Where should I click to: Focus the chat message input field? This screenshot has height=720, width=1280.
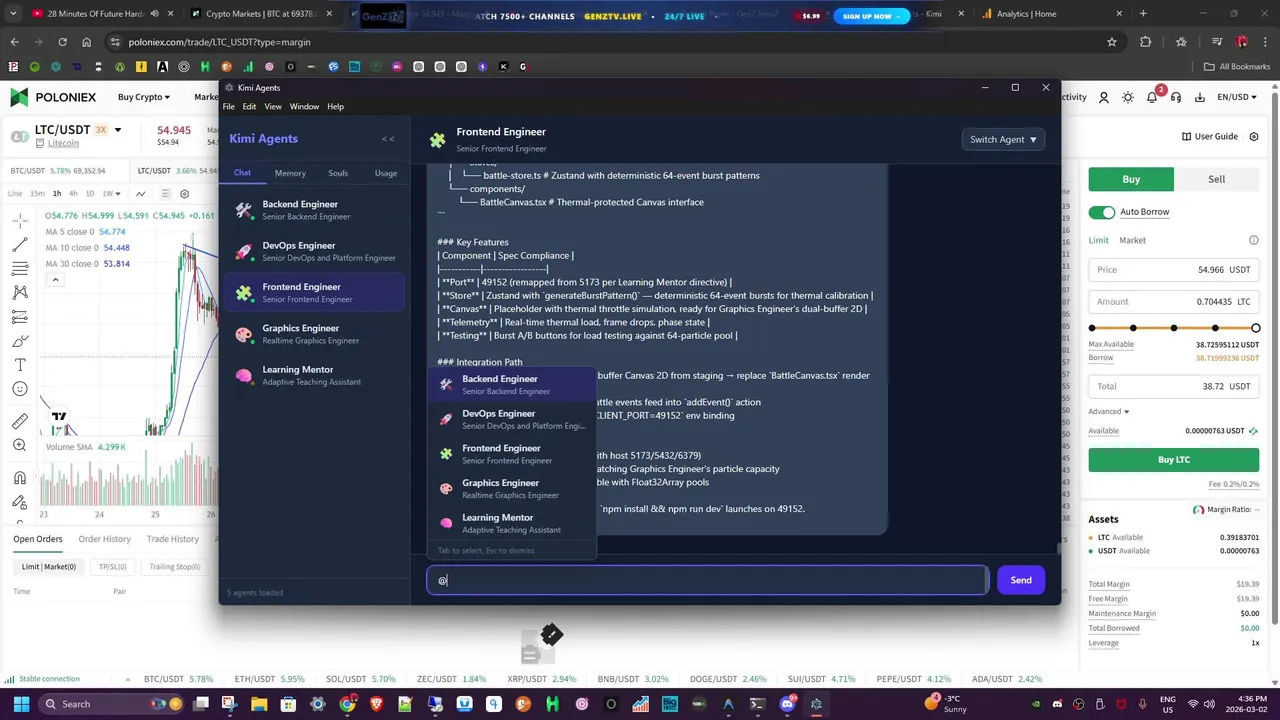pyautogui.click(x=707, y=580)
